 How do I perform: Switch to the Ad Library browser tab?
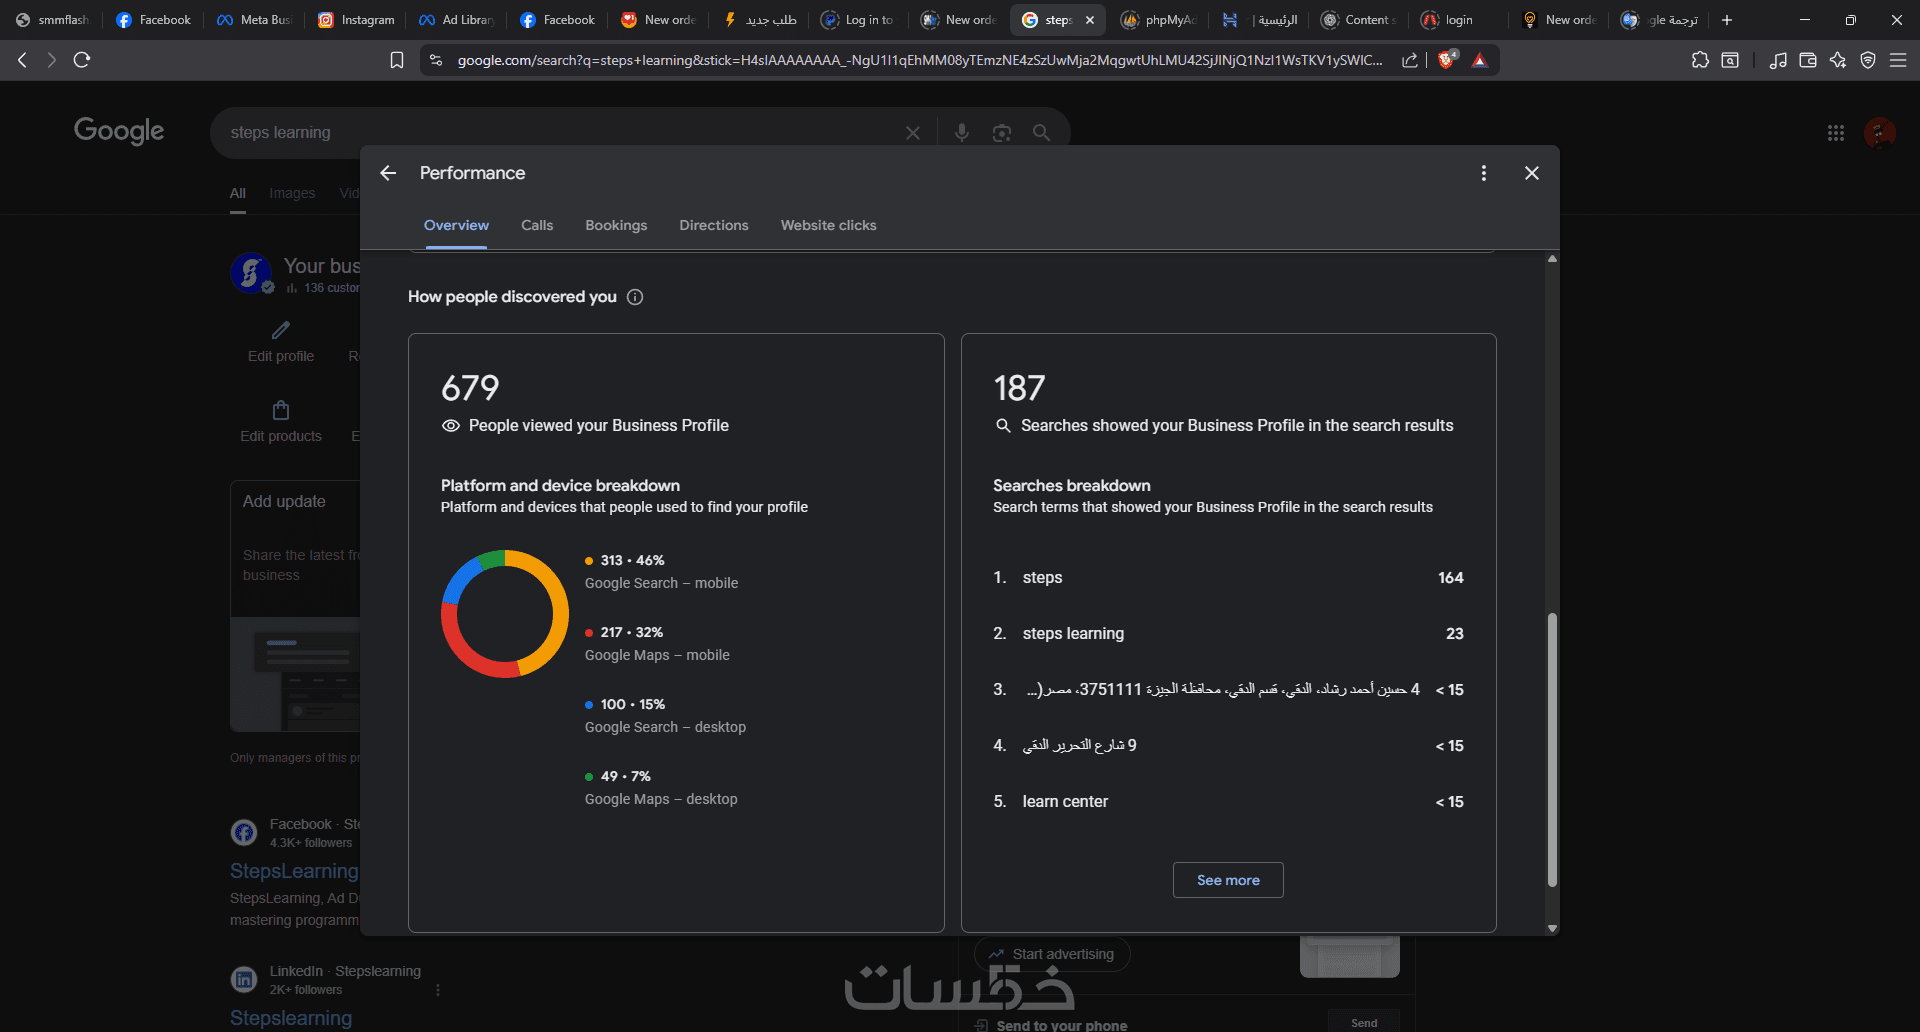[456, 20]
